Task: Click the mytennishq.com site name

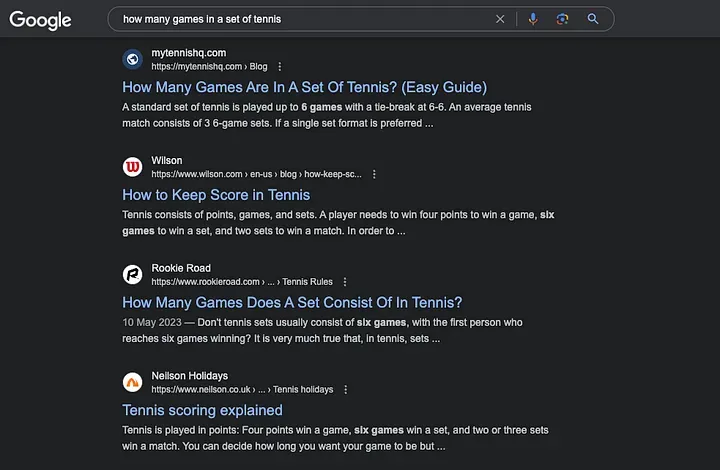Action: coord(189,53)
